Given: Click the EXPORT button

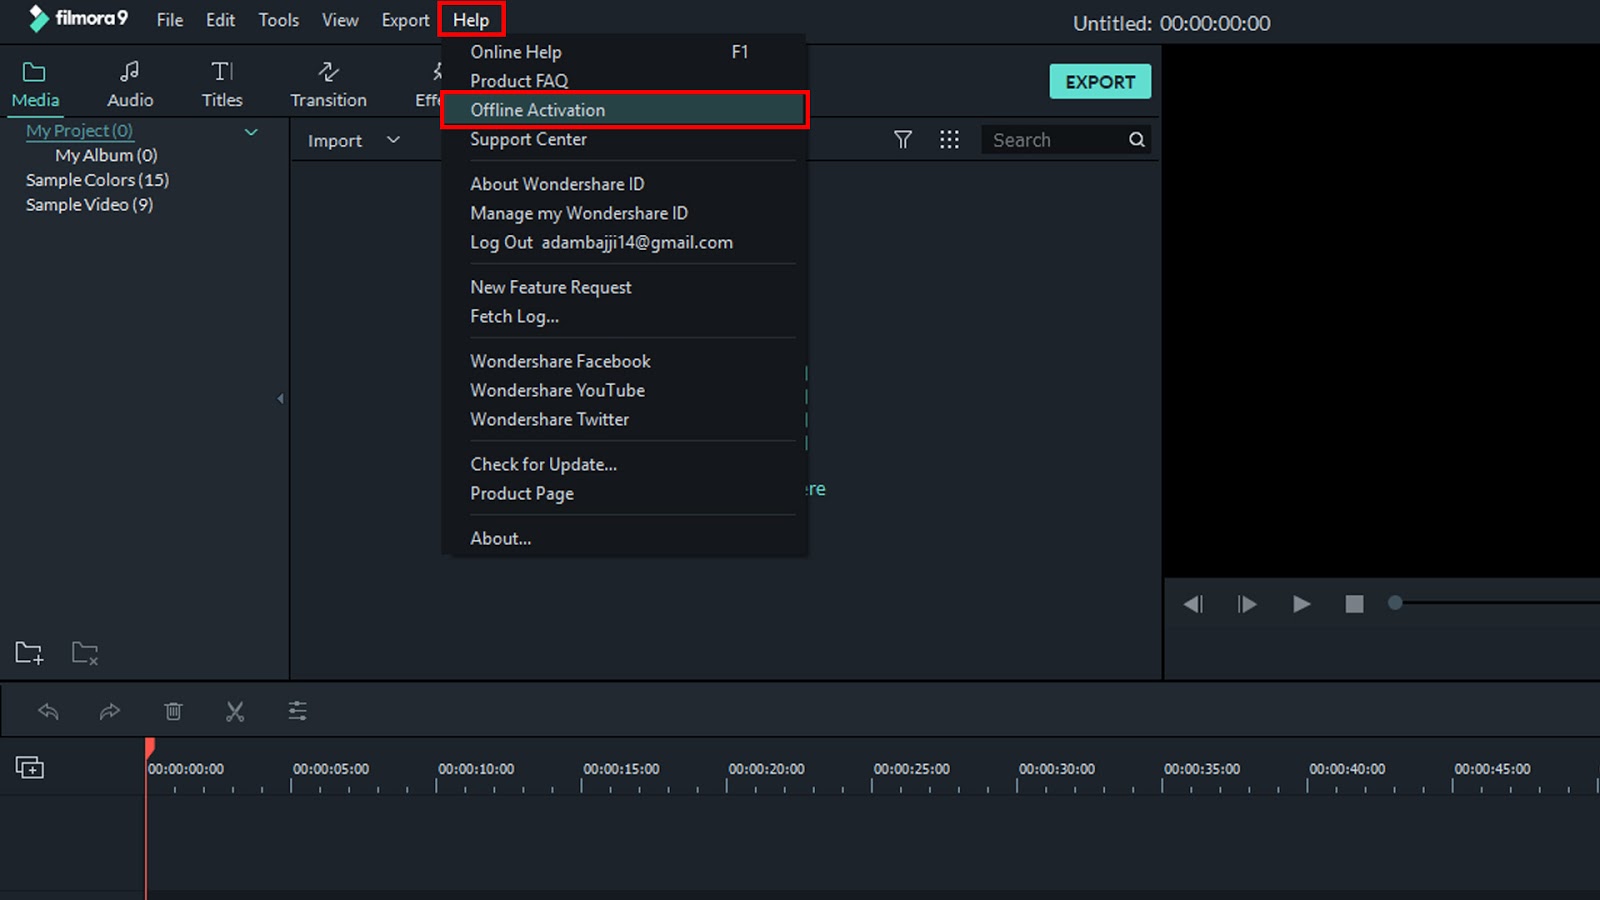Looking at the screenshot, I should (1100, 82).
